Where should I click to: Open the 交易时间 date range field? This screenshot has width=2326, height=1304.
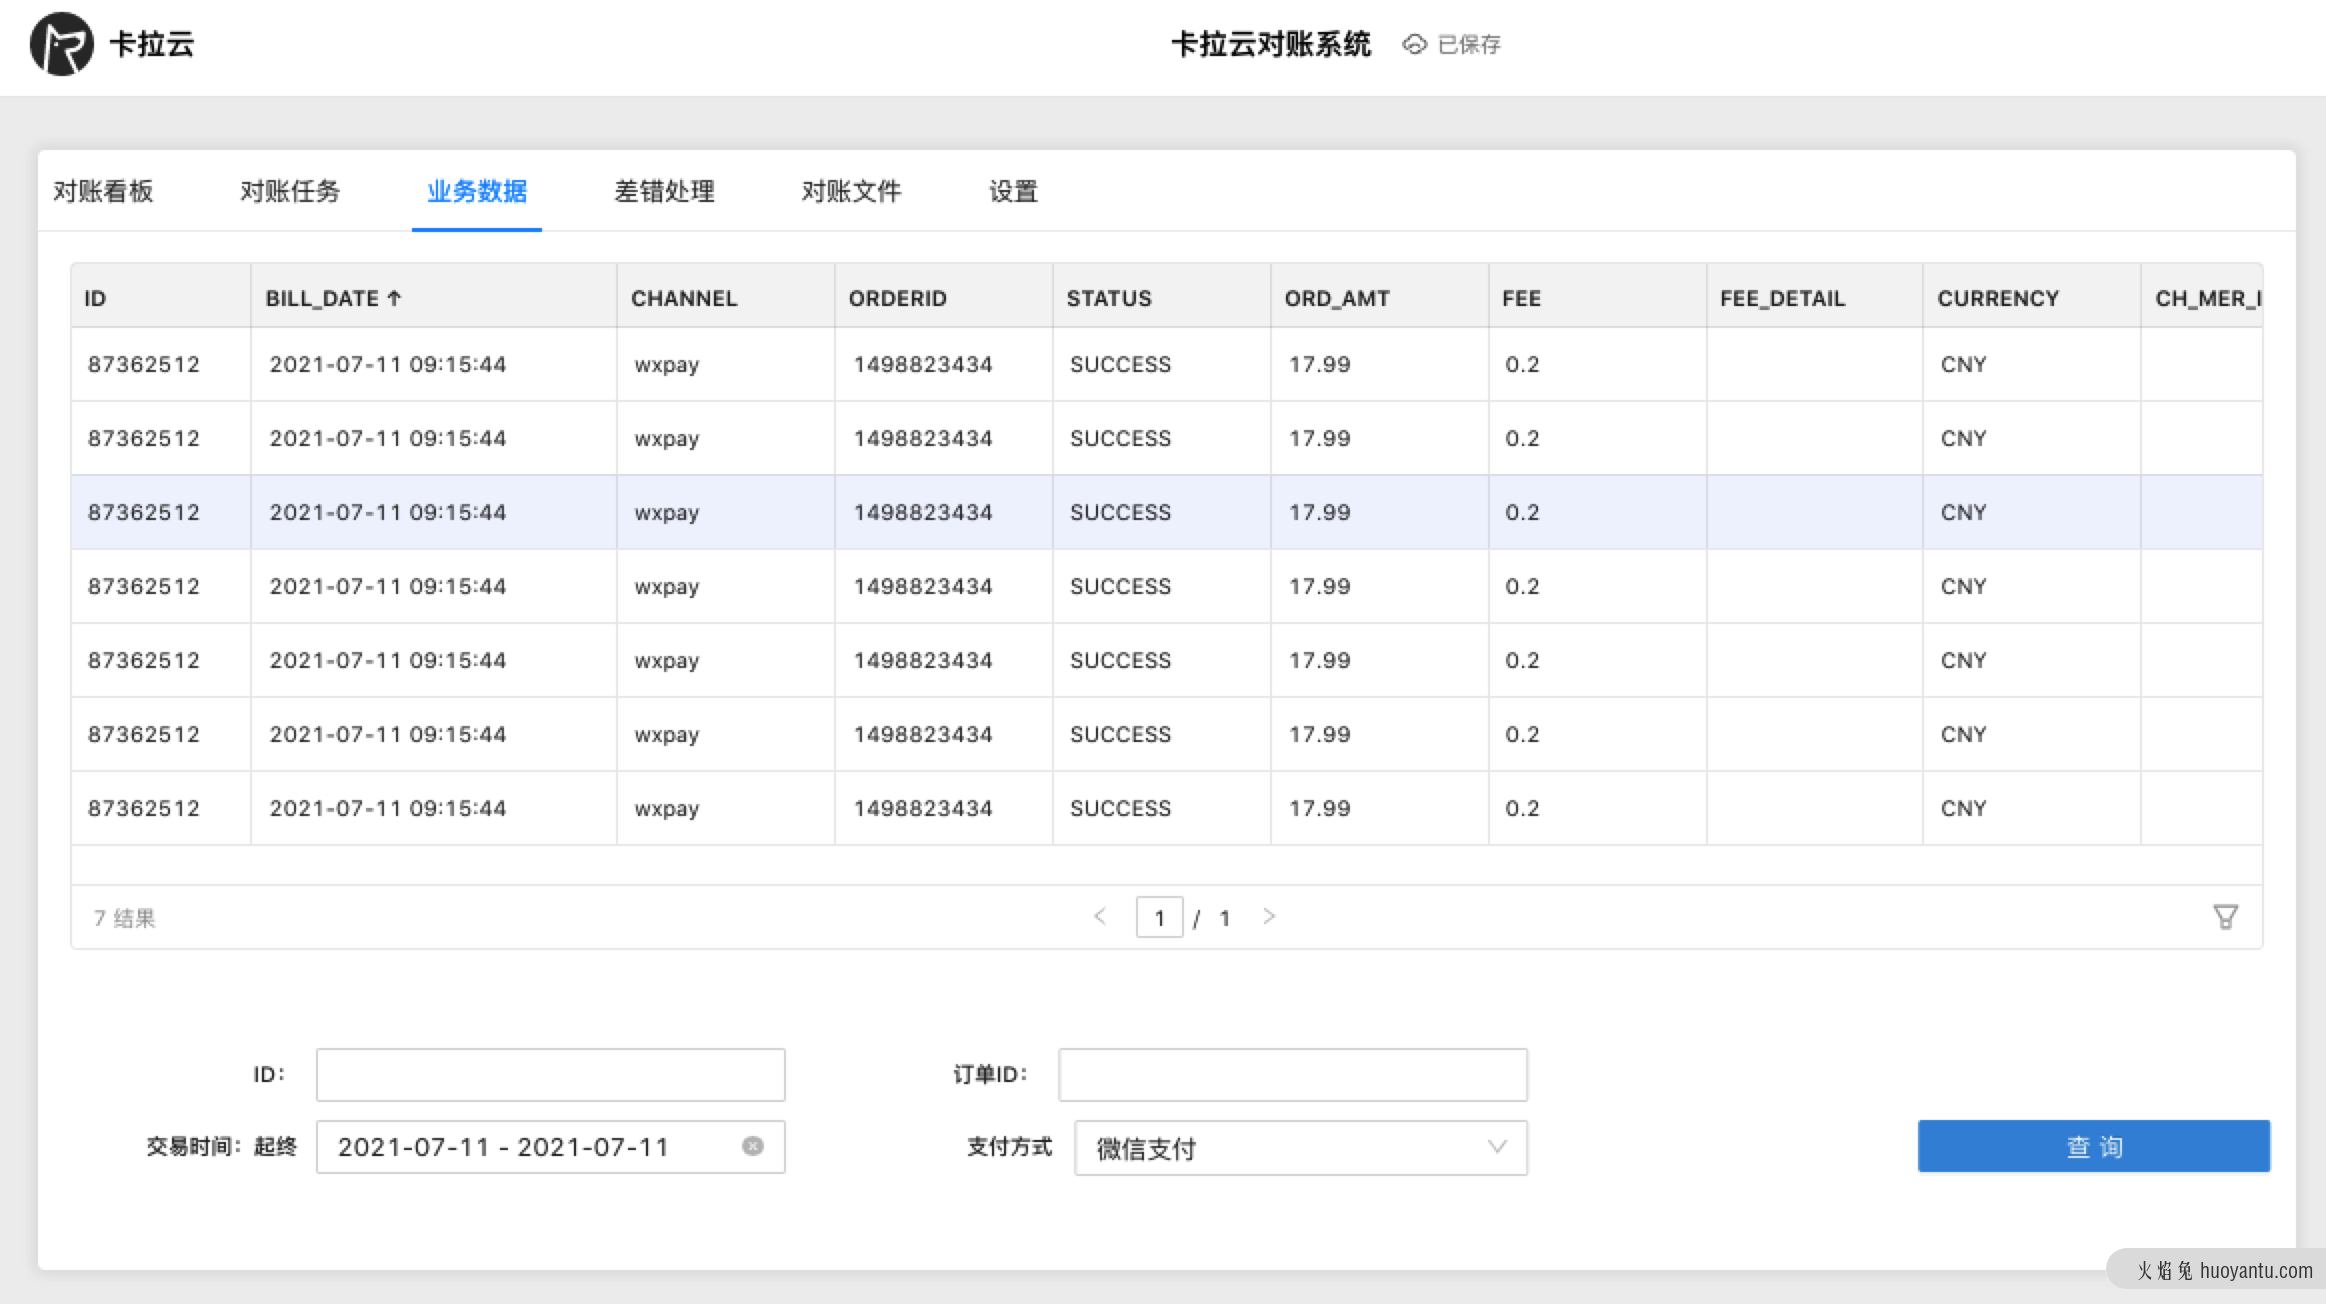(x=551, y=1147)
